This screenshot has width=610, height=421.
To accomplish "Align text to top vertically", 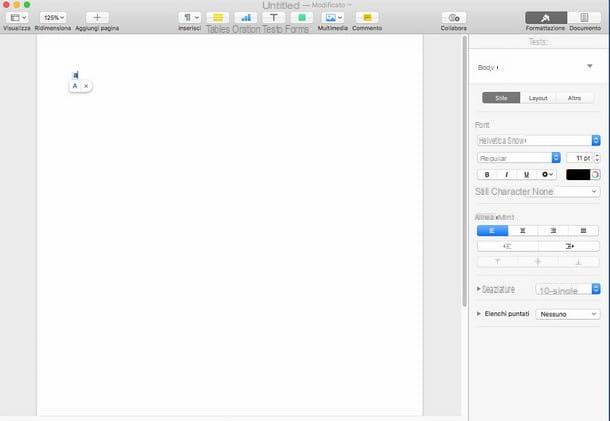I will coord(498,262).
